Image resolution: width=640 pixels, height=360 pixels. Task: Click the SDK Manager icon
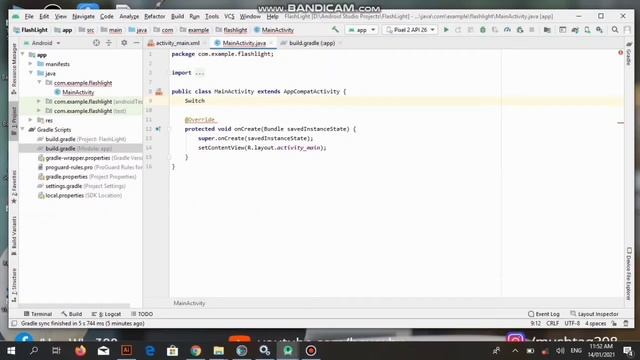(600, 30)
